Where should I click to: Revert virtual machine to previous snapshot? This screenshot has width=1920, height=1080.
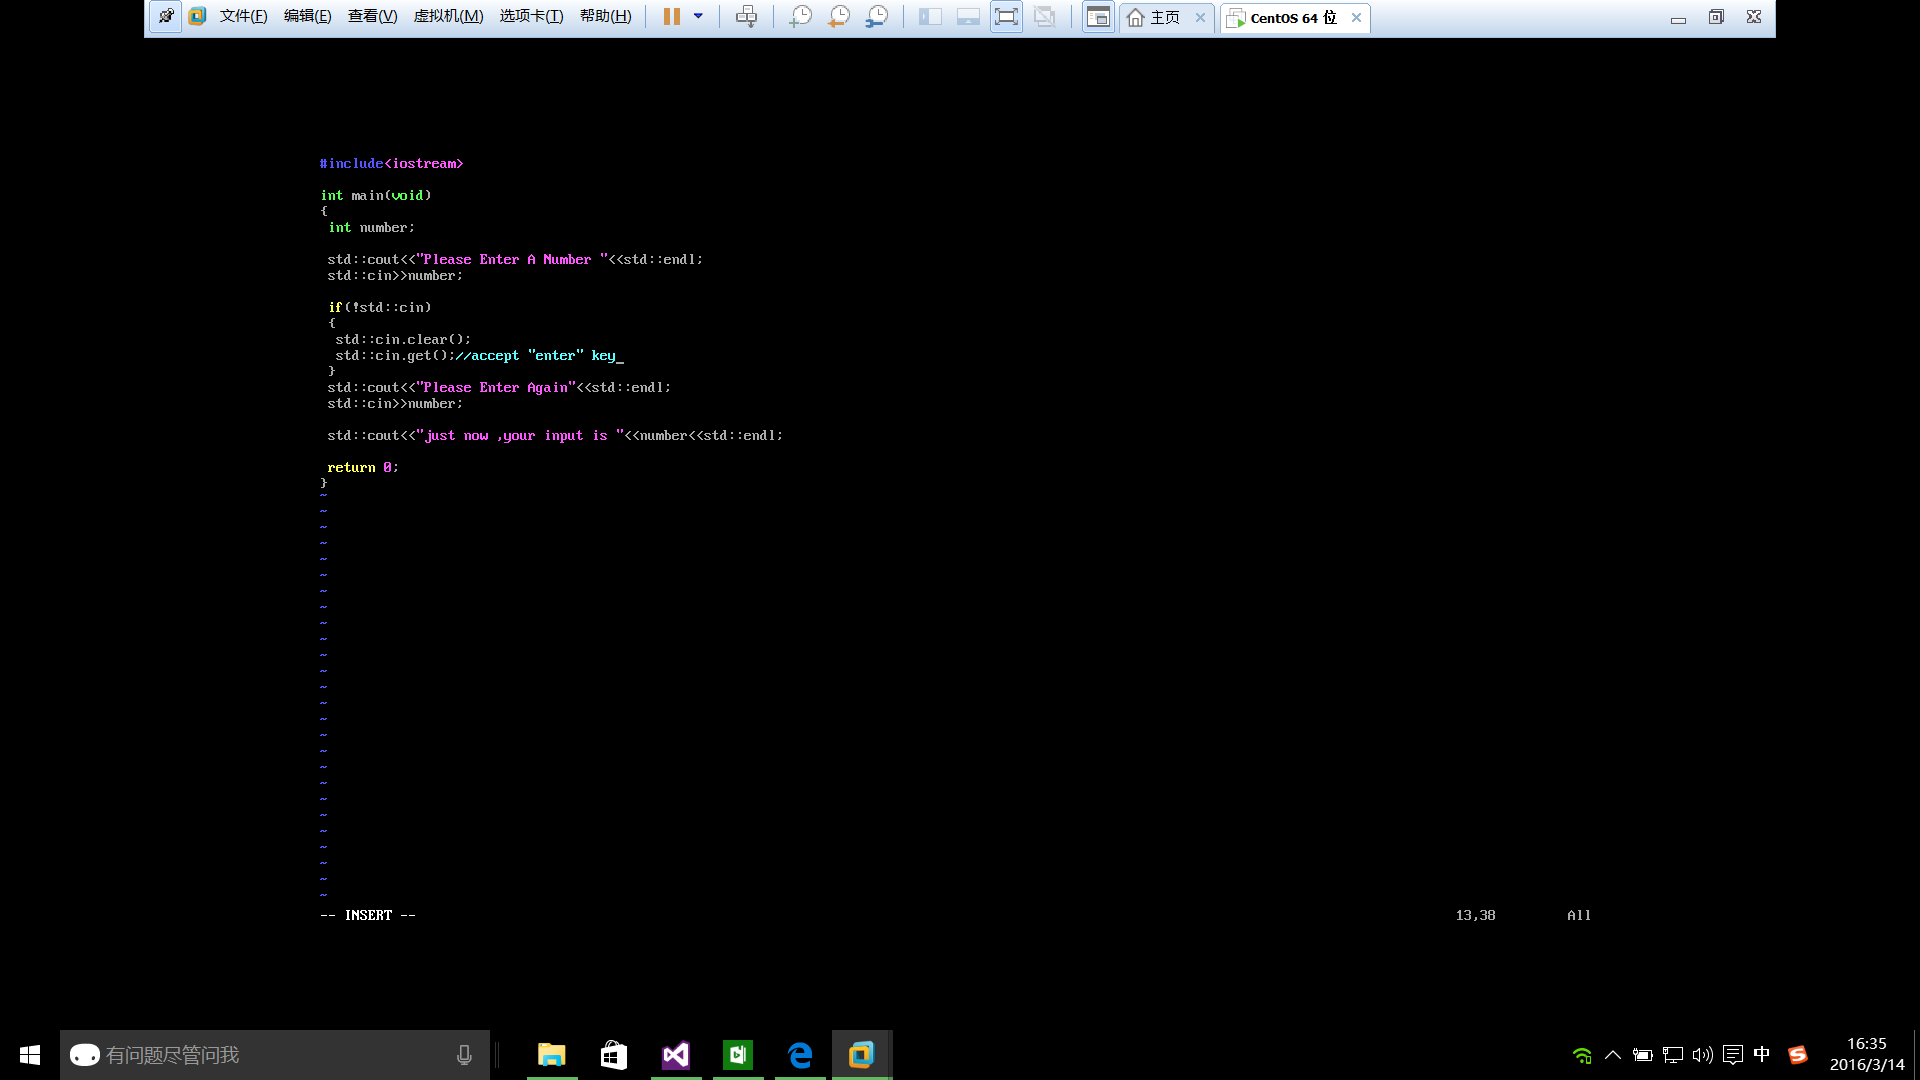(838, 16)
